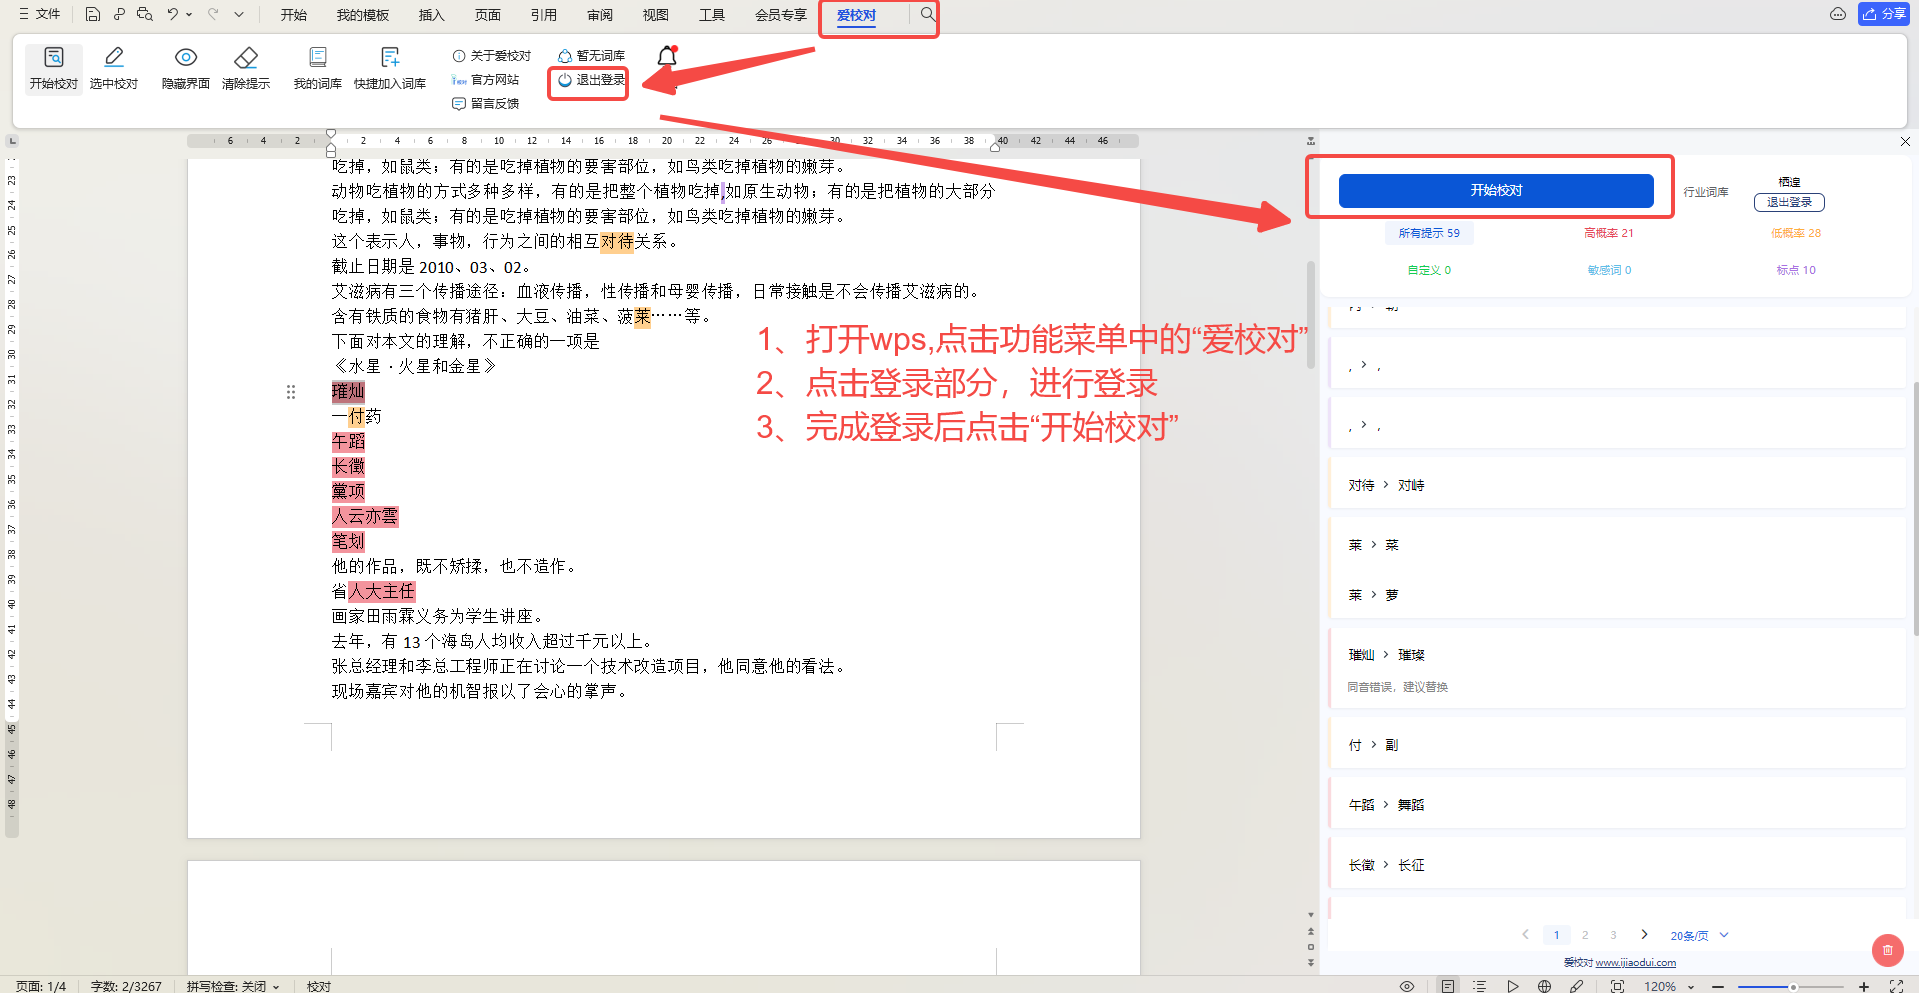Click the cloud sync icon near 分享
The height and width of the screenshot is (993, 1919).
(1838, 14)
